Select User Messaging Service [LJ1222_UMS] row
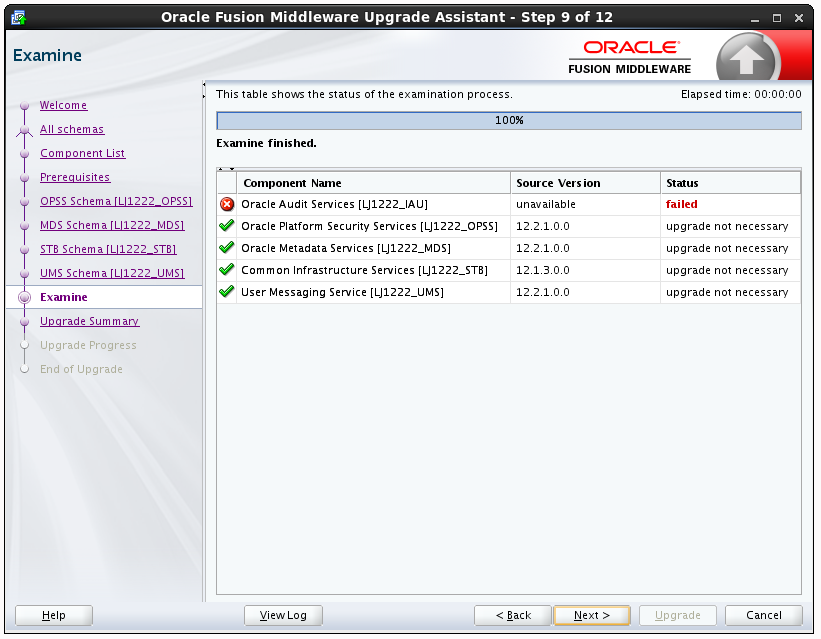 pos(509,292)
